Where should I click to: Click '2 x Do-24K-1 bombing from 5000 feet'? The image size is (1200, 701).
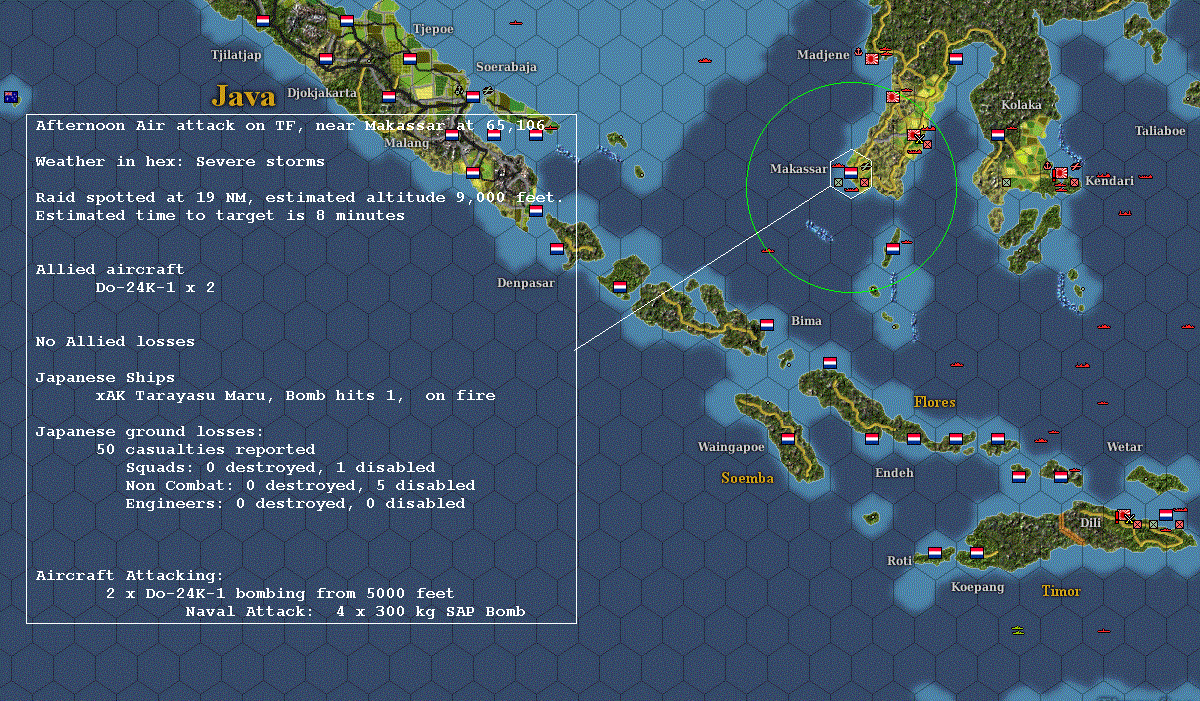coord(280,593)
